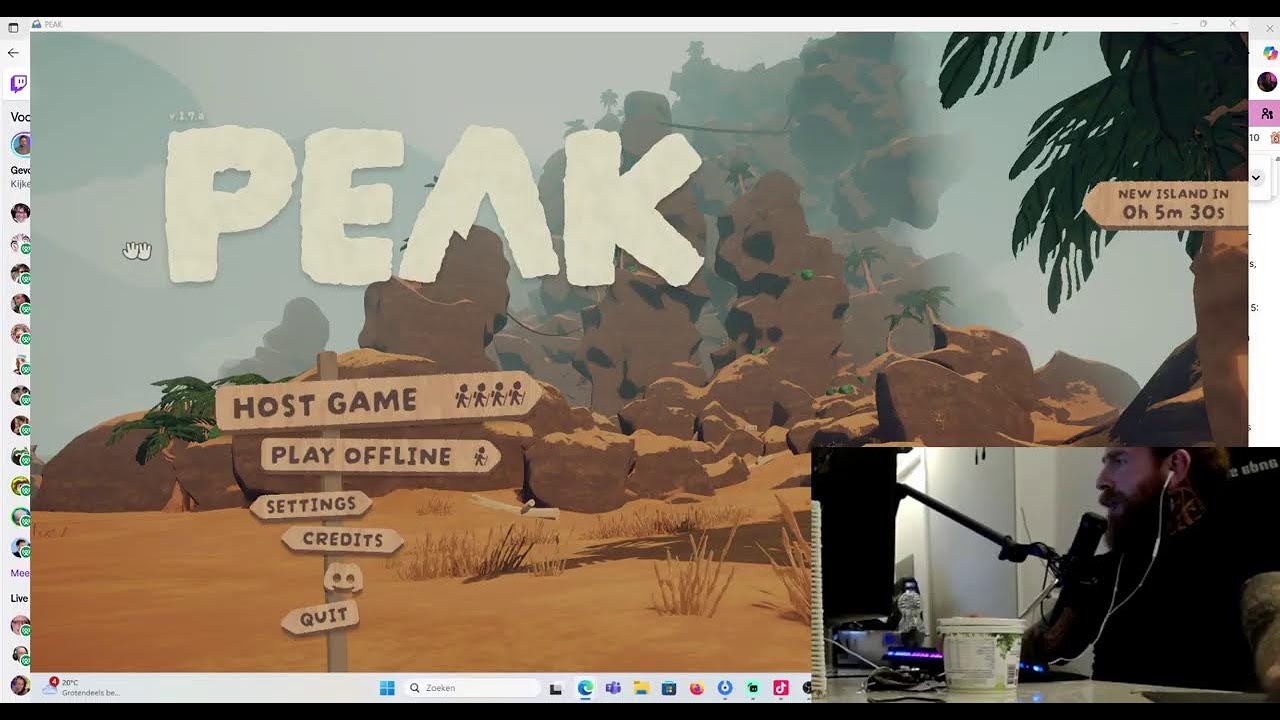Open the tab actions icon at top-left

tap(13, 27)
